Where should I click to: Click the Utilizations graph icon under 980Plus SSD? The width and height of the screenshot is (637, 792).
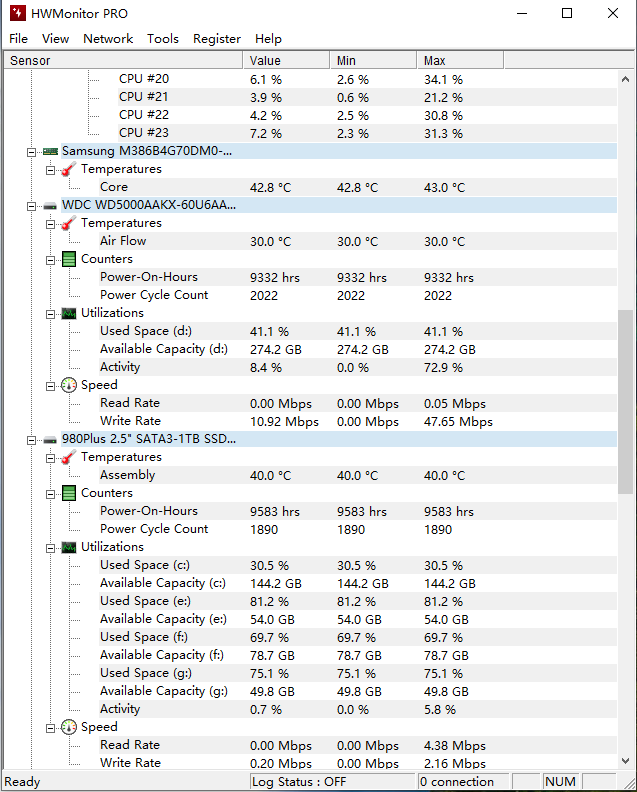click(69, 547)
